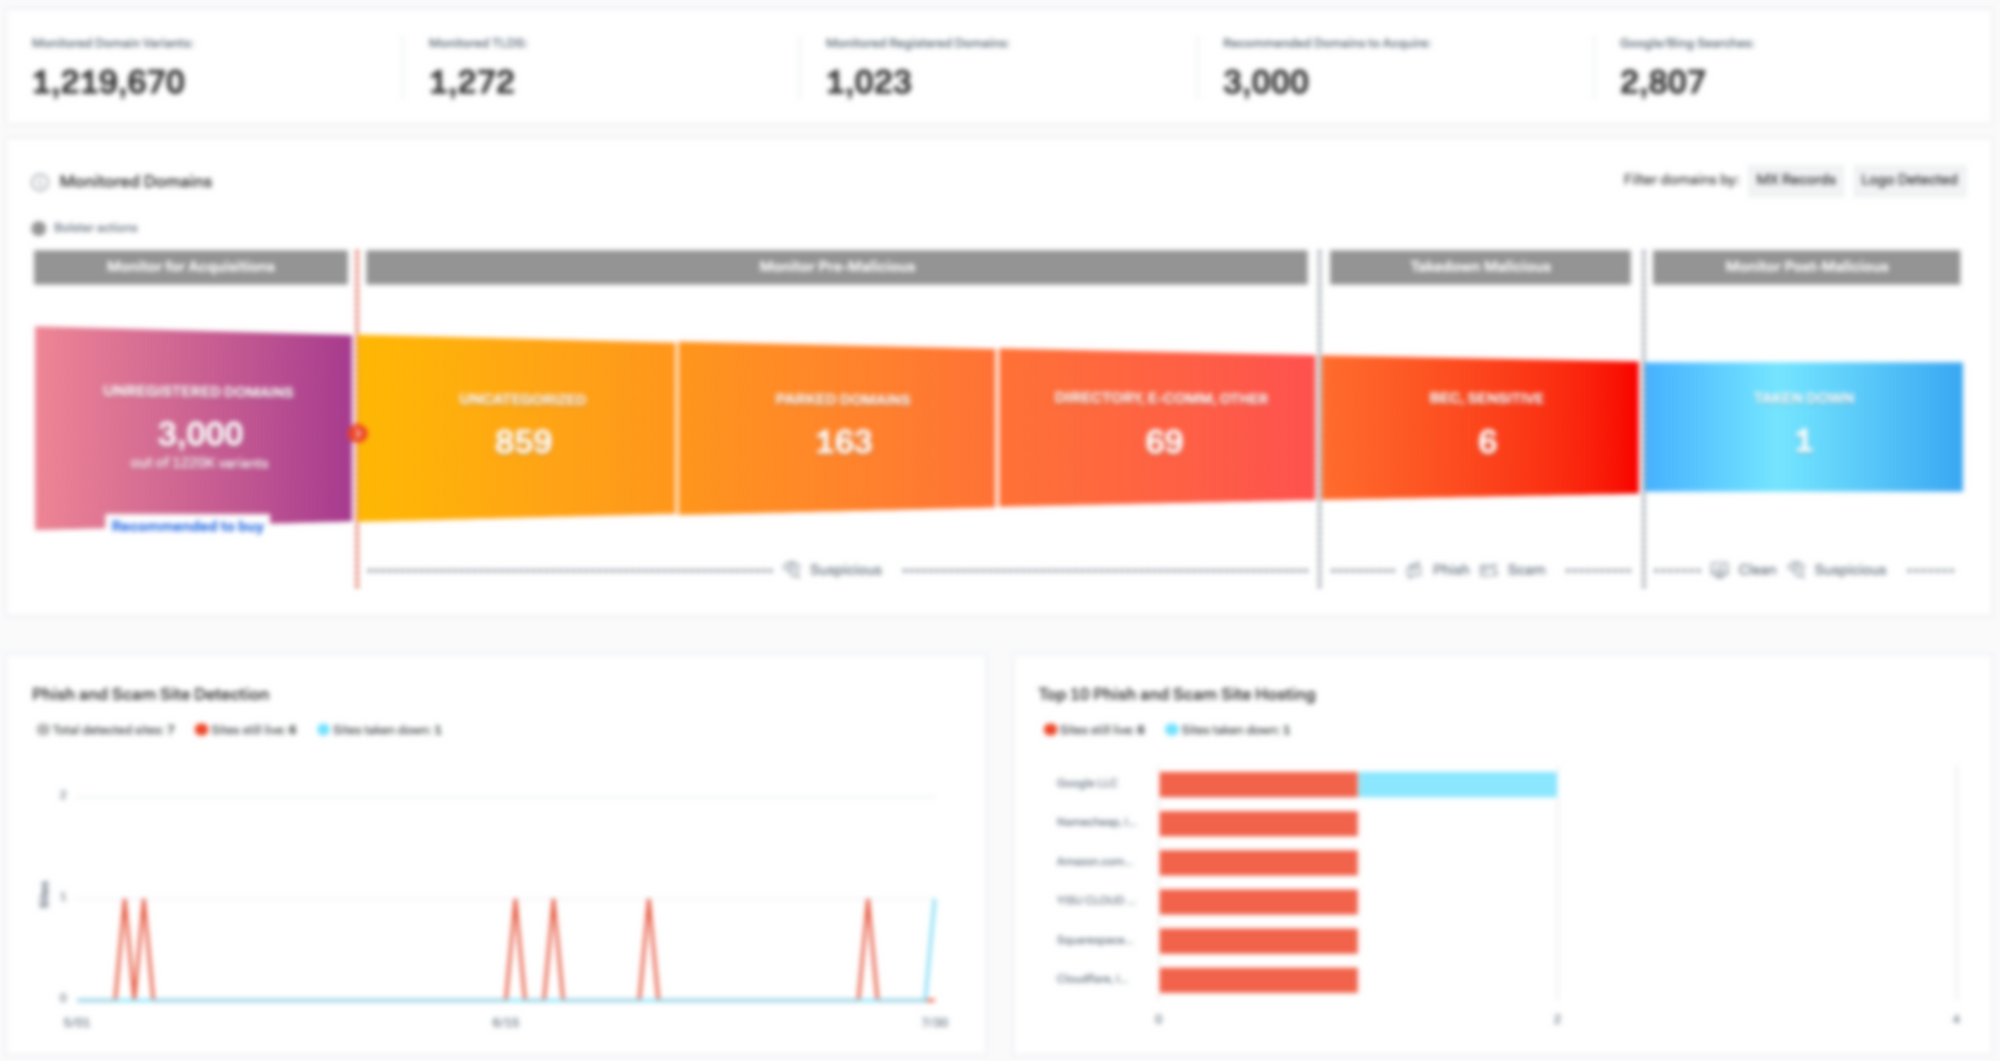Toggle Sites taken down legend in Detection chart
This screenshot has height=1061, width=2000.
tap(379, 730)
